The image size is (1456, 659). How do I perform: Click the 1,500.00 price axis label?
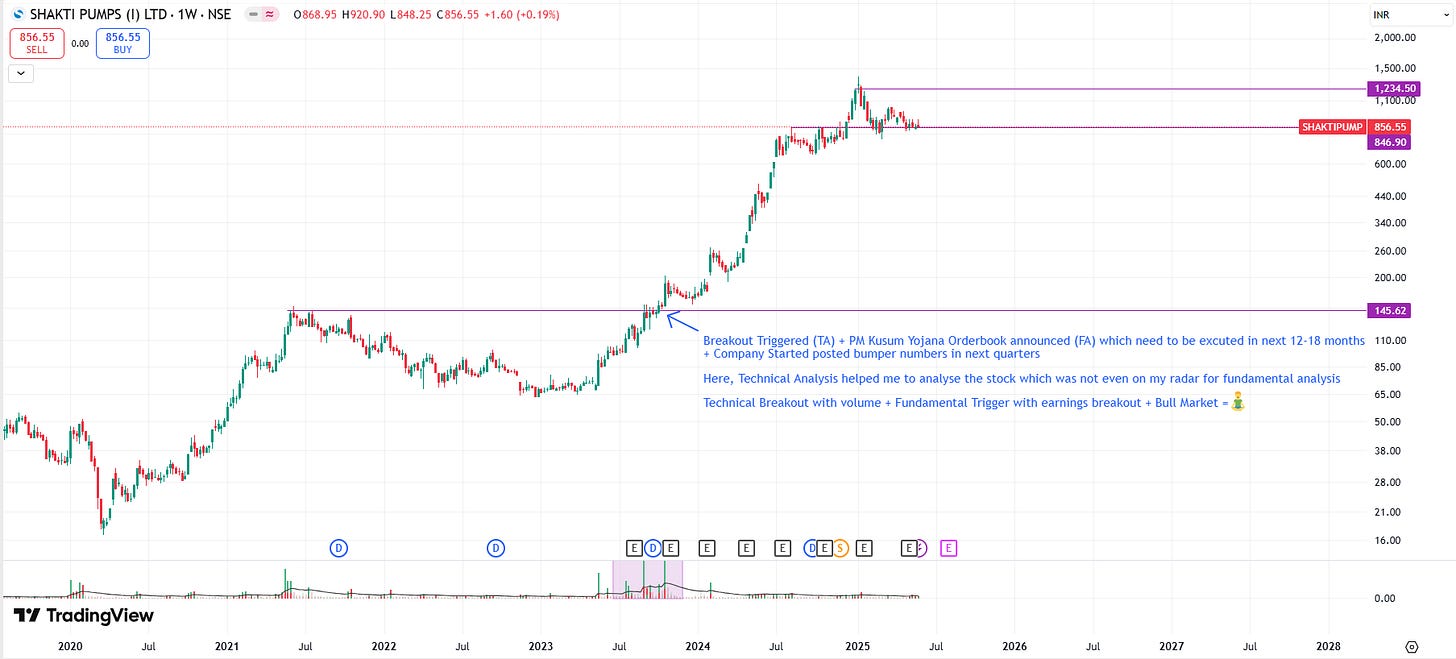[1396, 68]
